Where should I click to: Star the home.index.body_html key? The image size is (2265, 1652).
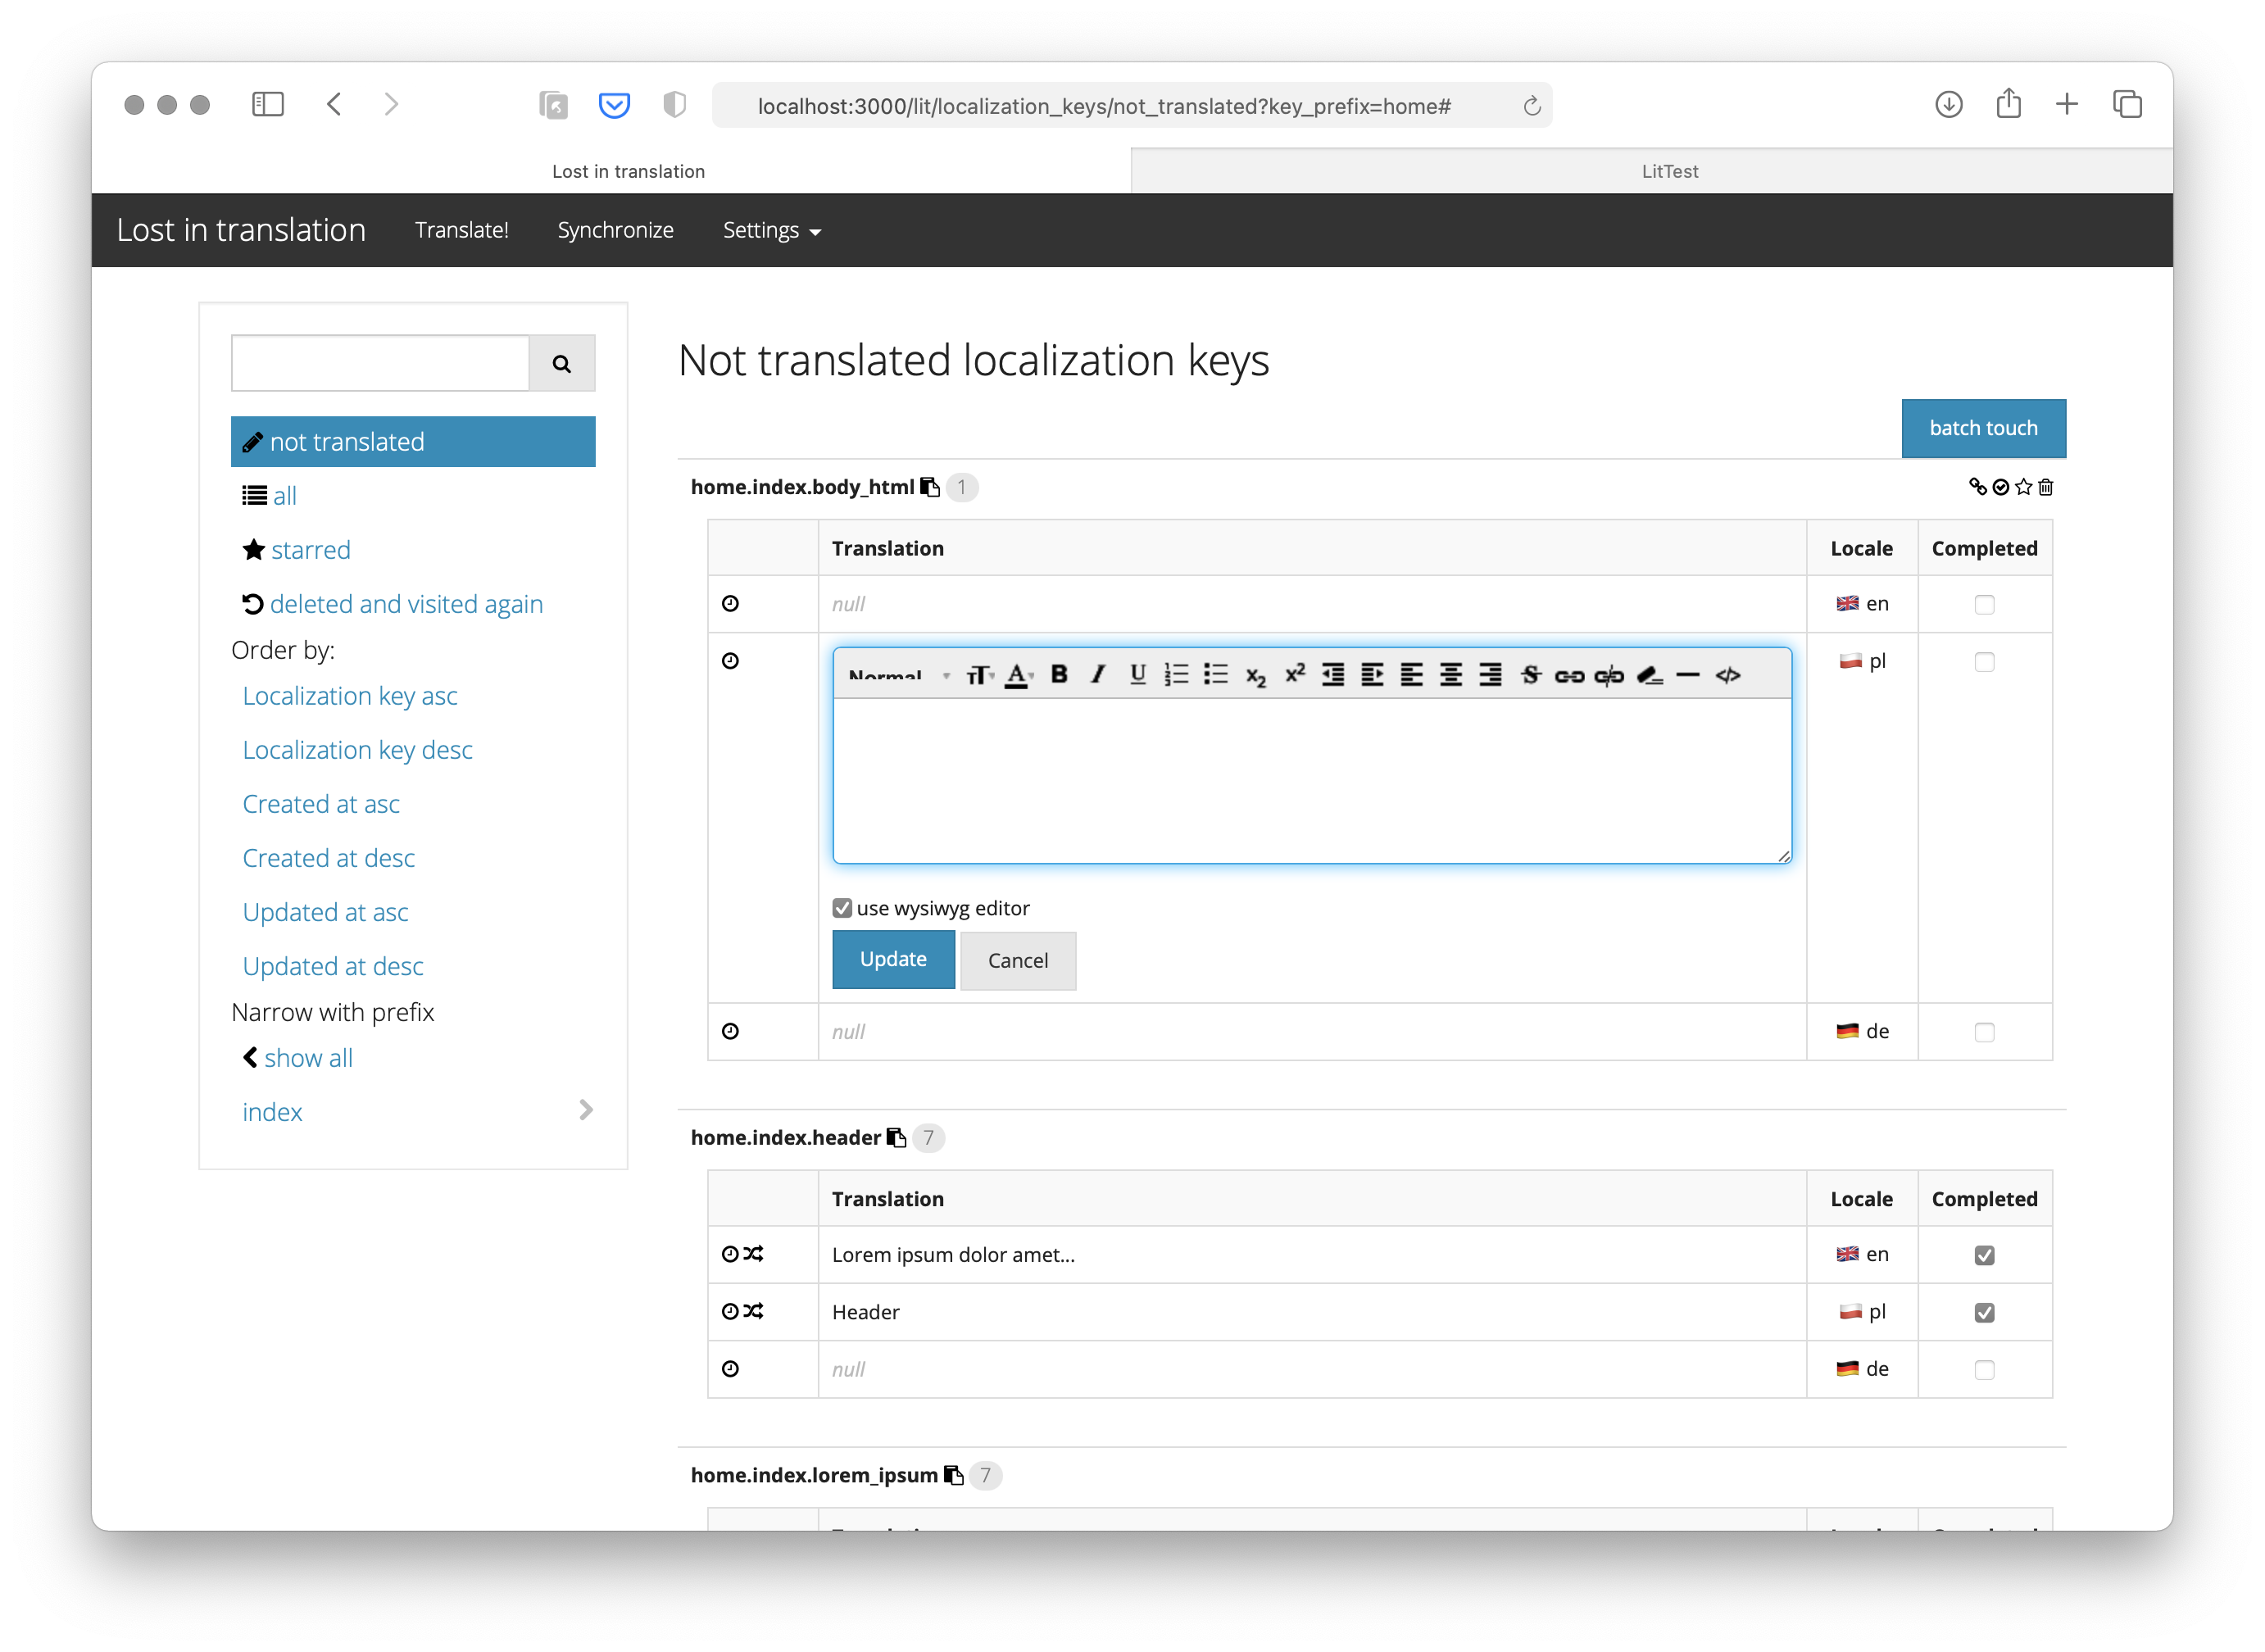click(x=2024, y=487)
